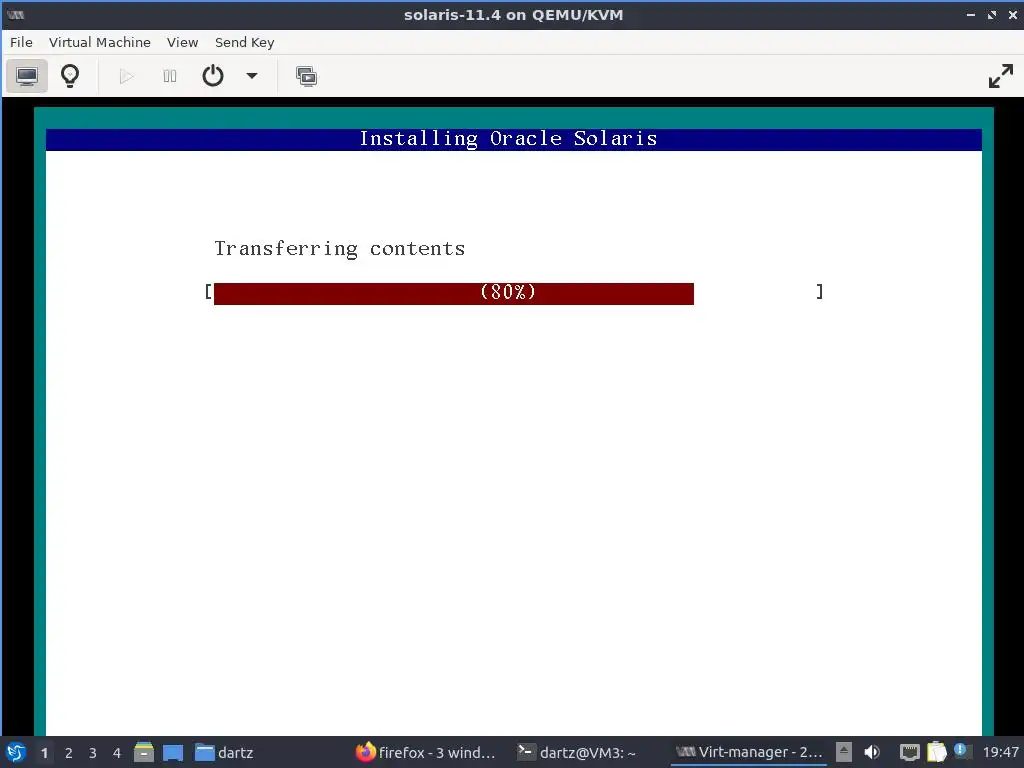Expand the shutdown options dropdown arrow
The image size is (1024, 768).
[x=251, y=76]
